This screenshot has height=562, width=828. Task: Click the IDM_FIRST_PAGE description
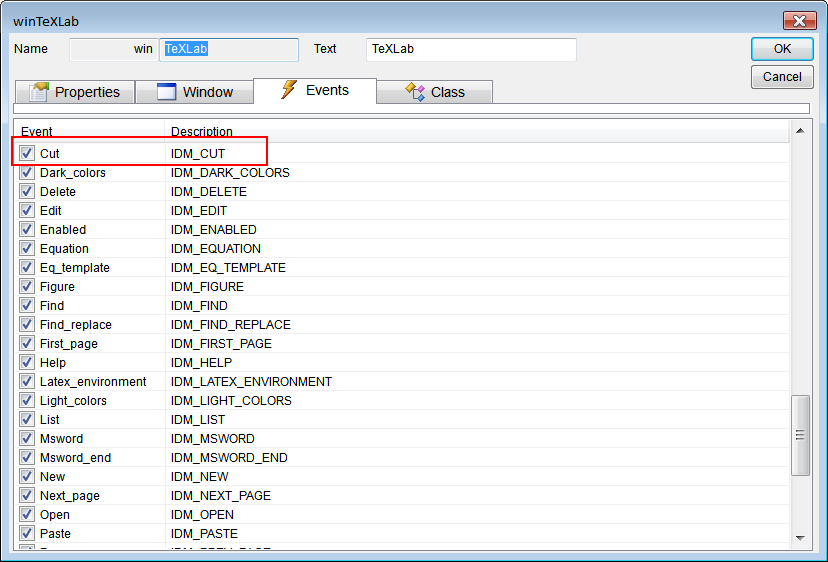(x=221, y=344)
